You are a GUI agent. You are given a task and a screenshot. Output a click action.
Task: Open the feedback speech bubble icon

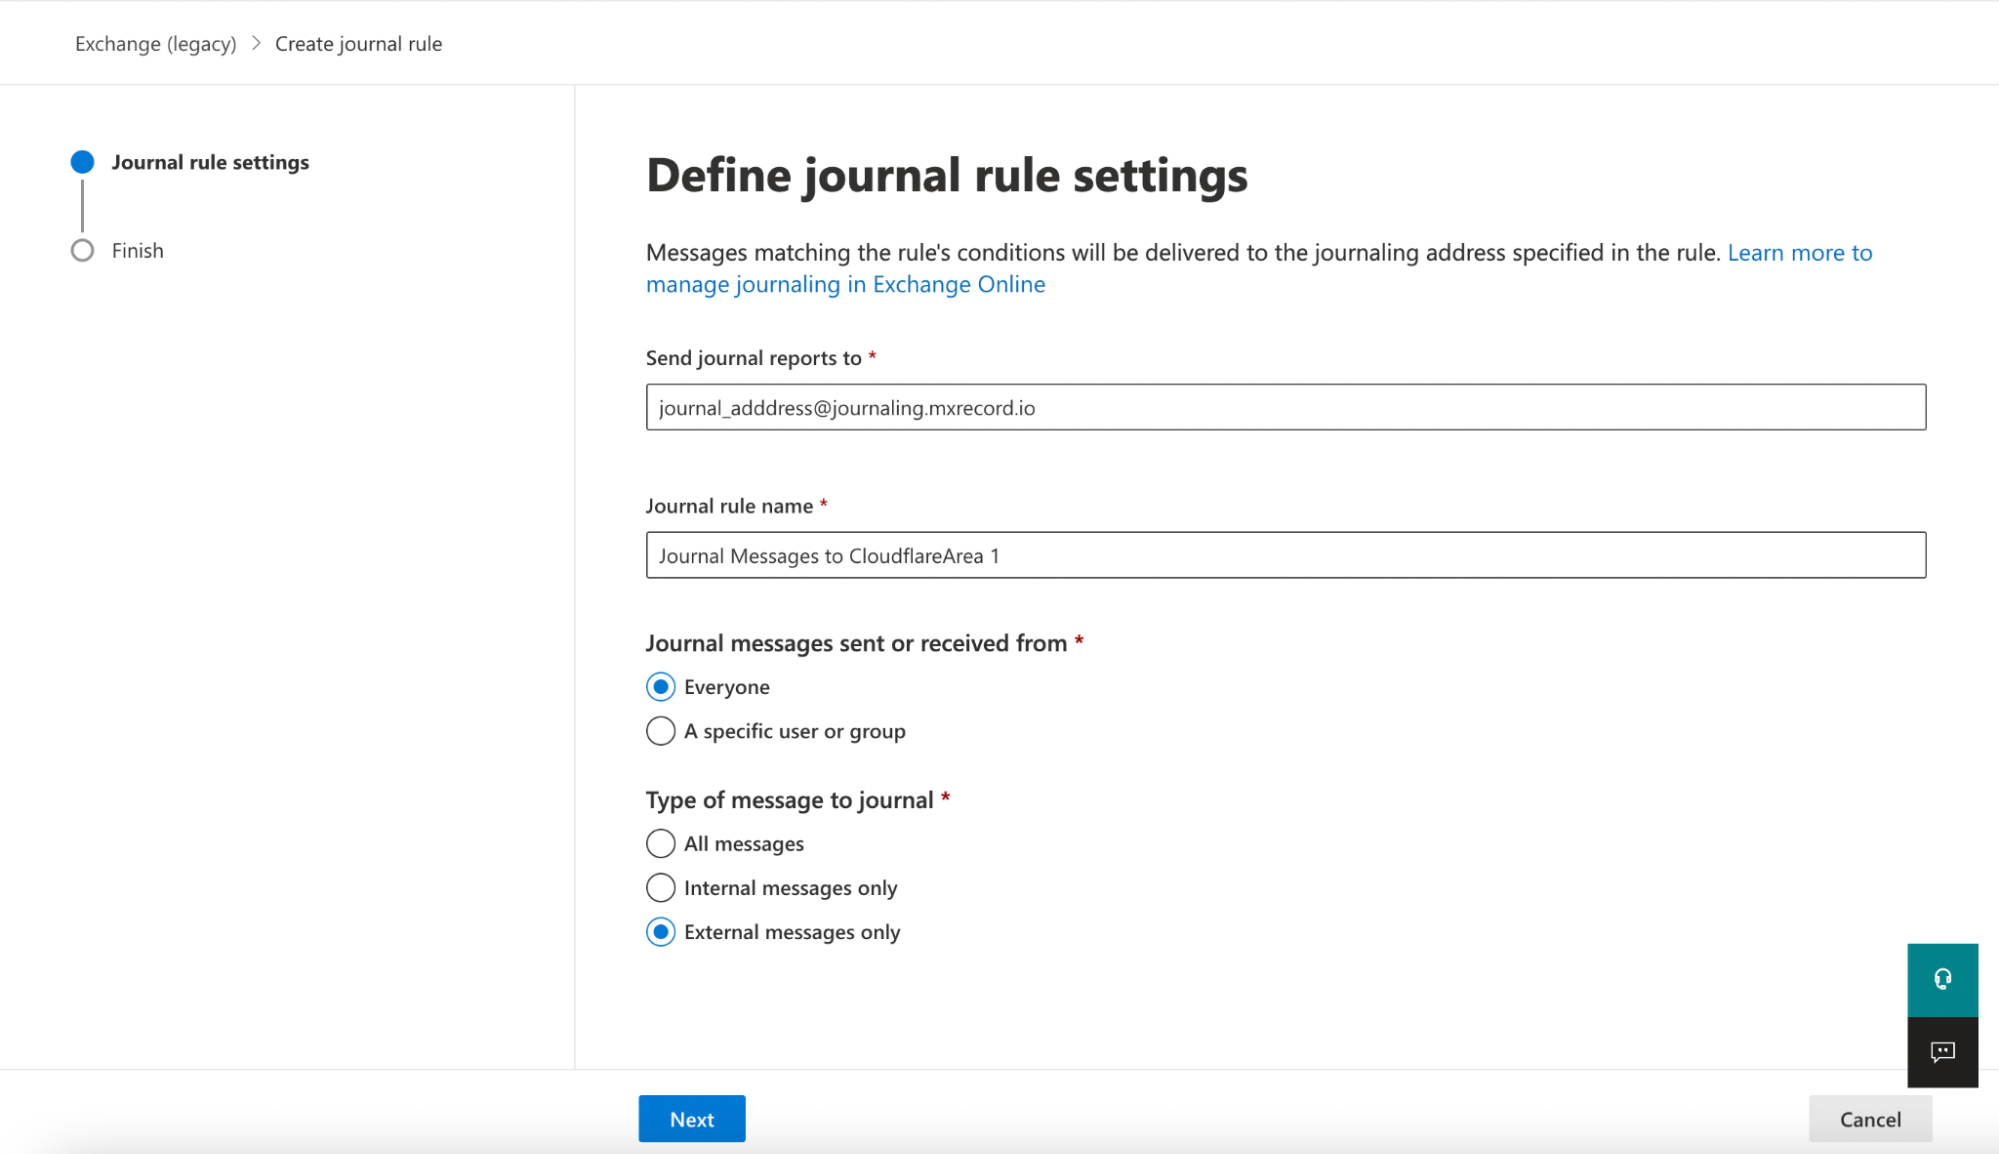point(1942,1051)
